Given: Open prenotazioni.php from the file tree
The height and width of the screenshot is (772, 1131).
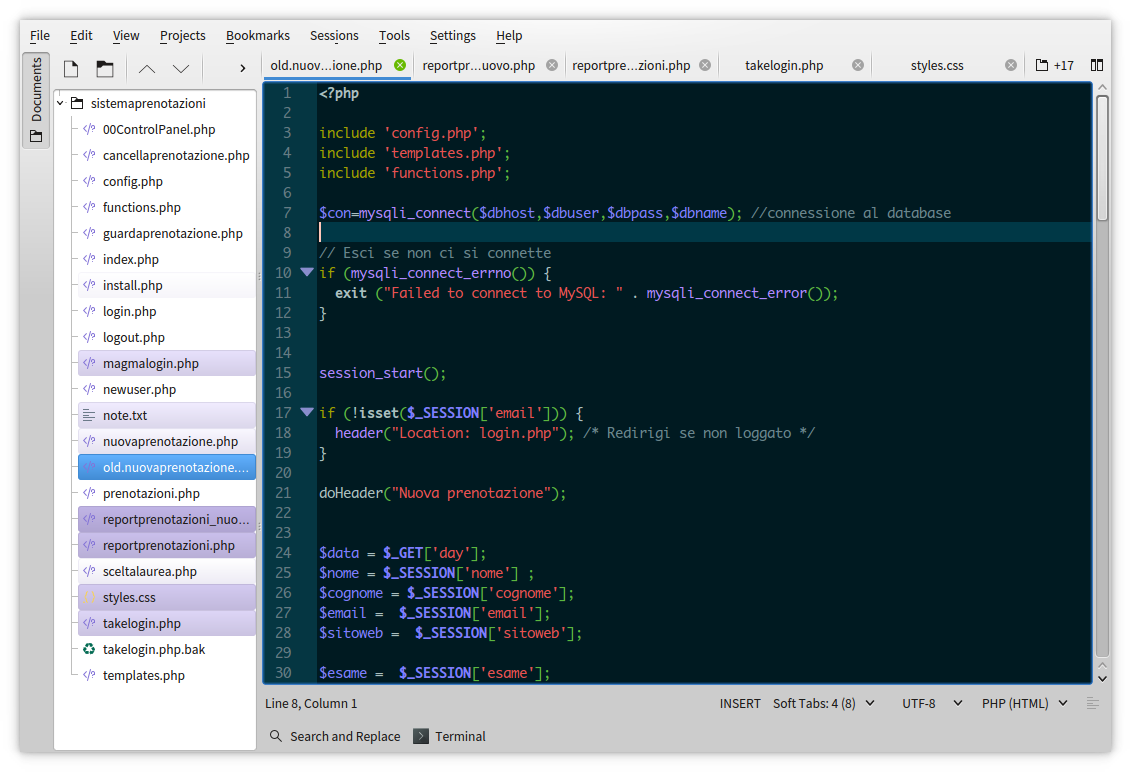Looking at the screenshot, I should (x=167, y=493).
